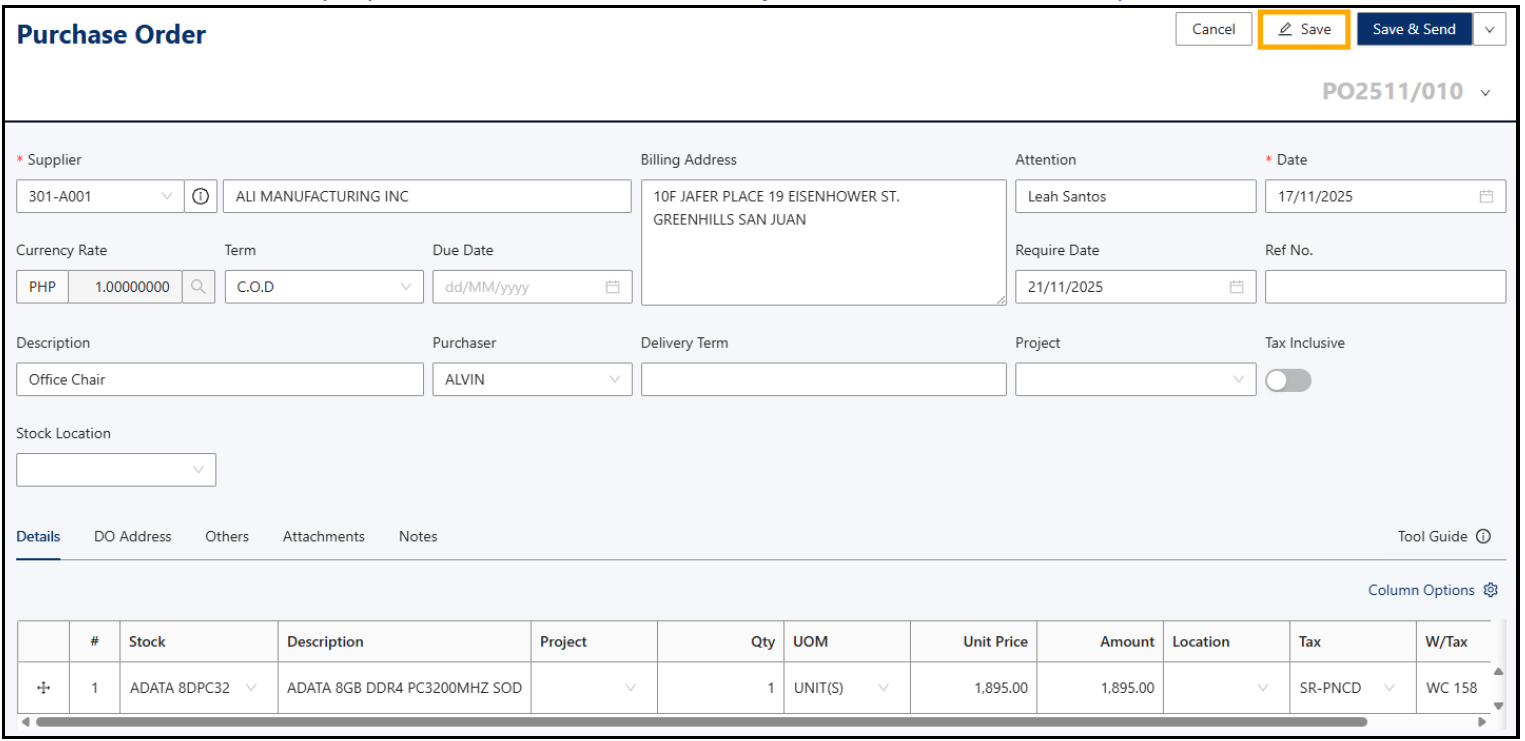1525x741 pixels.
Task: Click the Billing Address text area
Action: 824,242
